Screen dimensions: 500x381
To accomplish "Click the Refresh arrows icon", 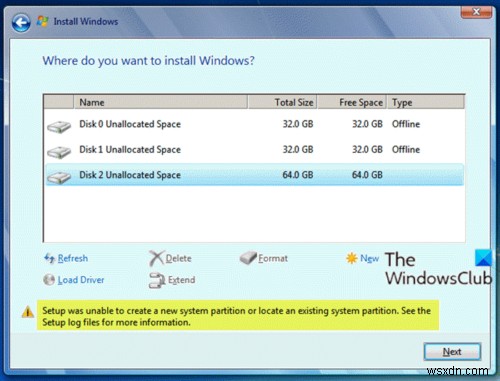I will point(49,258).
